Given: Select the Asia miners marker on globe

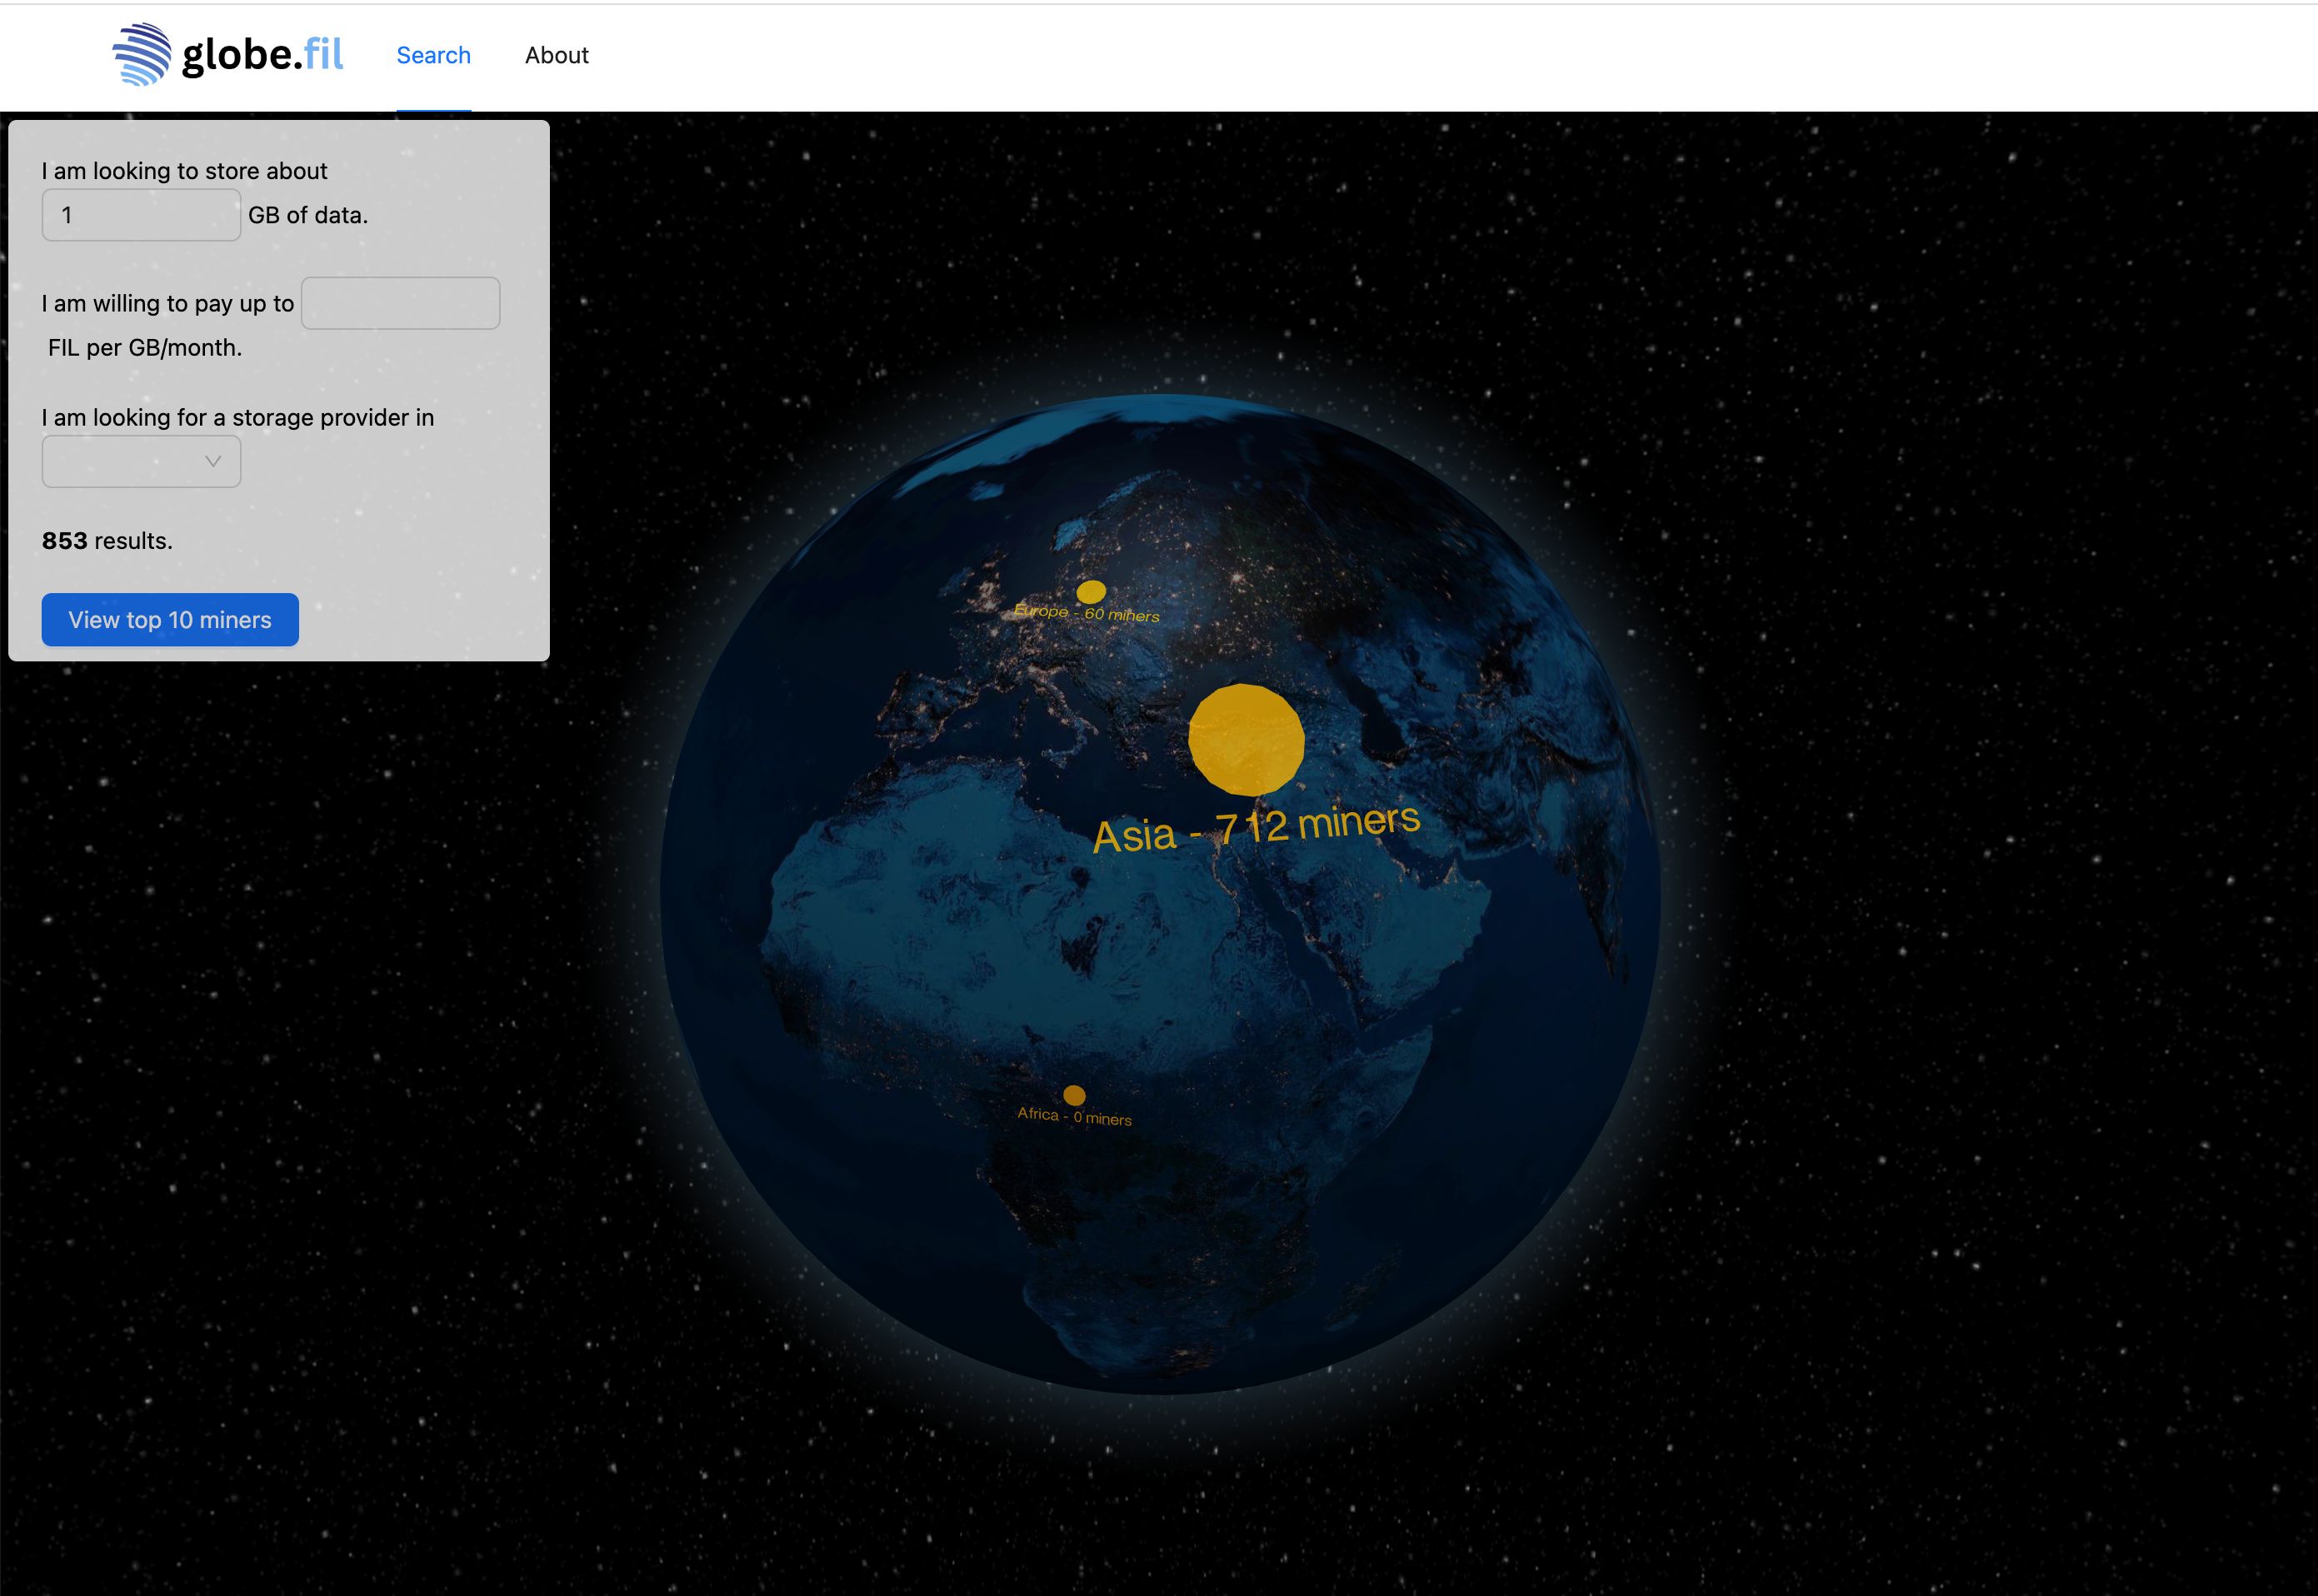Looking at the screenshot, I should click(x=1246, y=739).
